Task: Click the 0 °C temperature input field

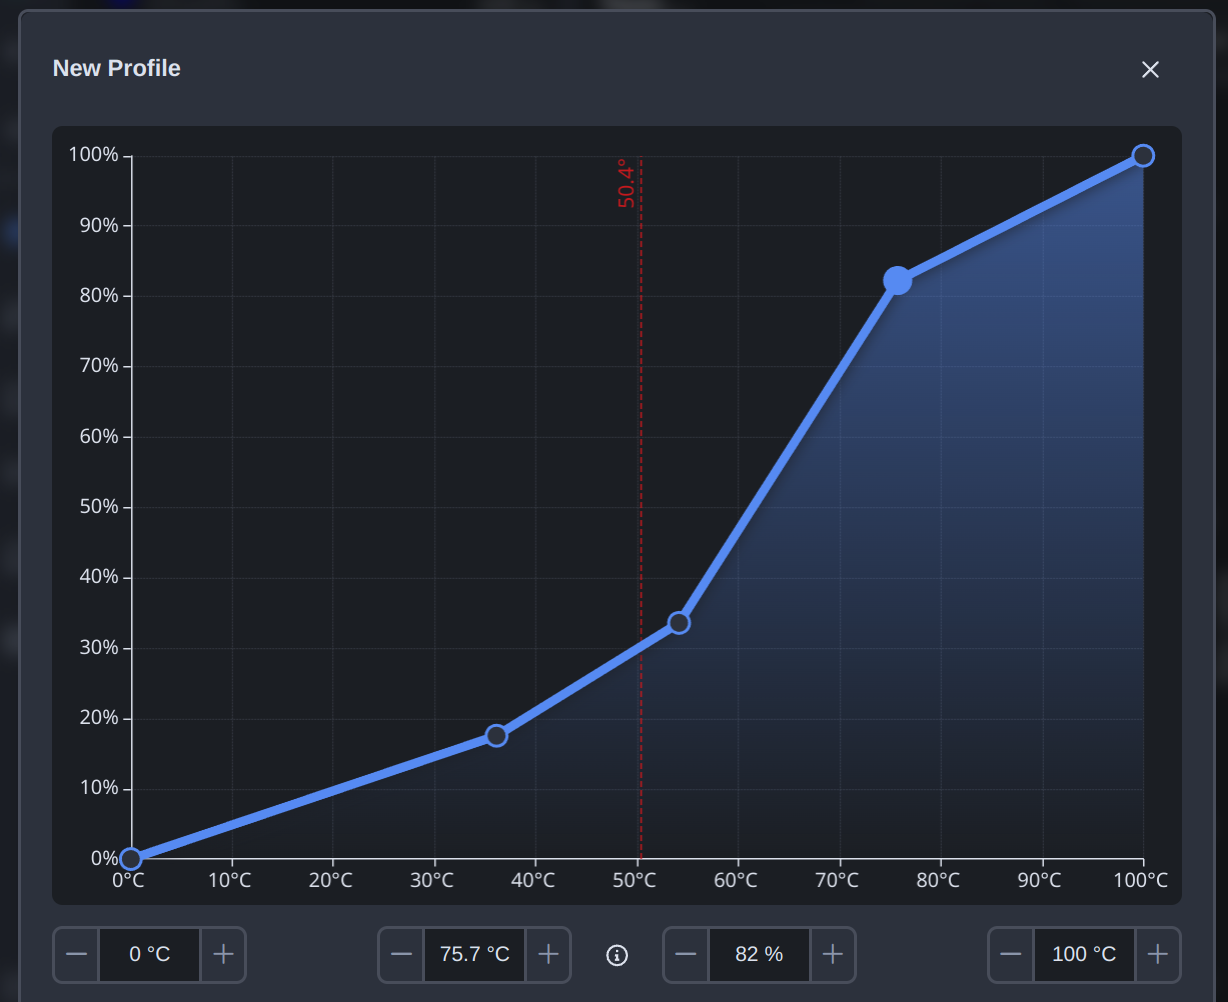Action: tap(149, 955)
